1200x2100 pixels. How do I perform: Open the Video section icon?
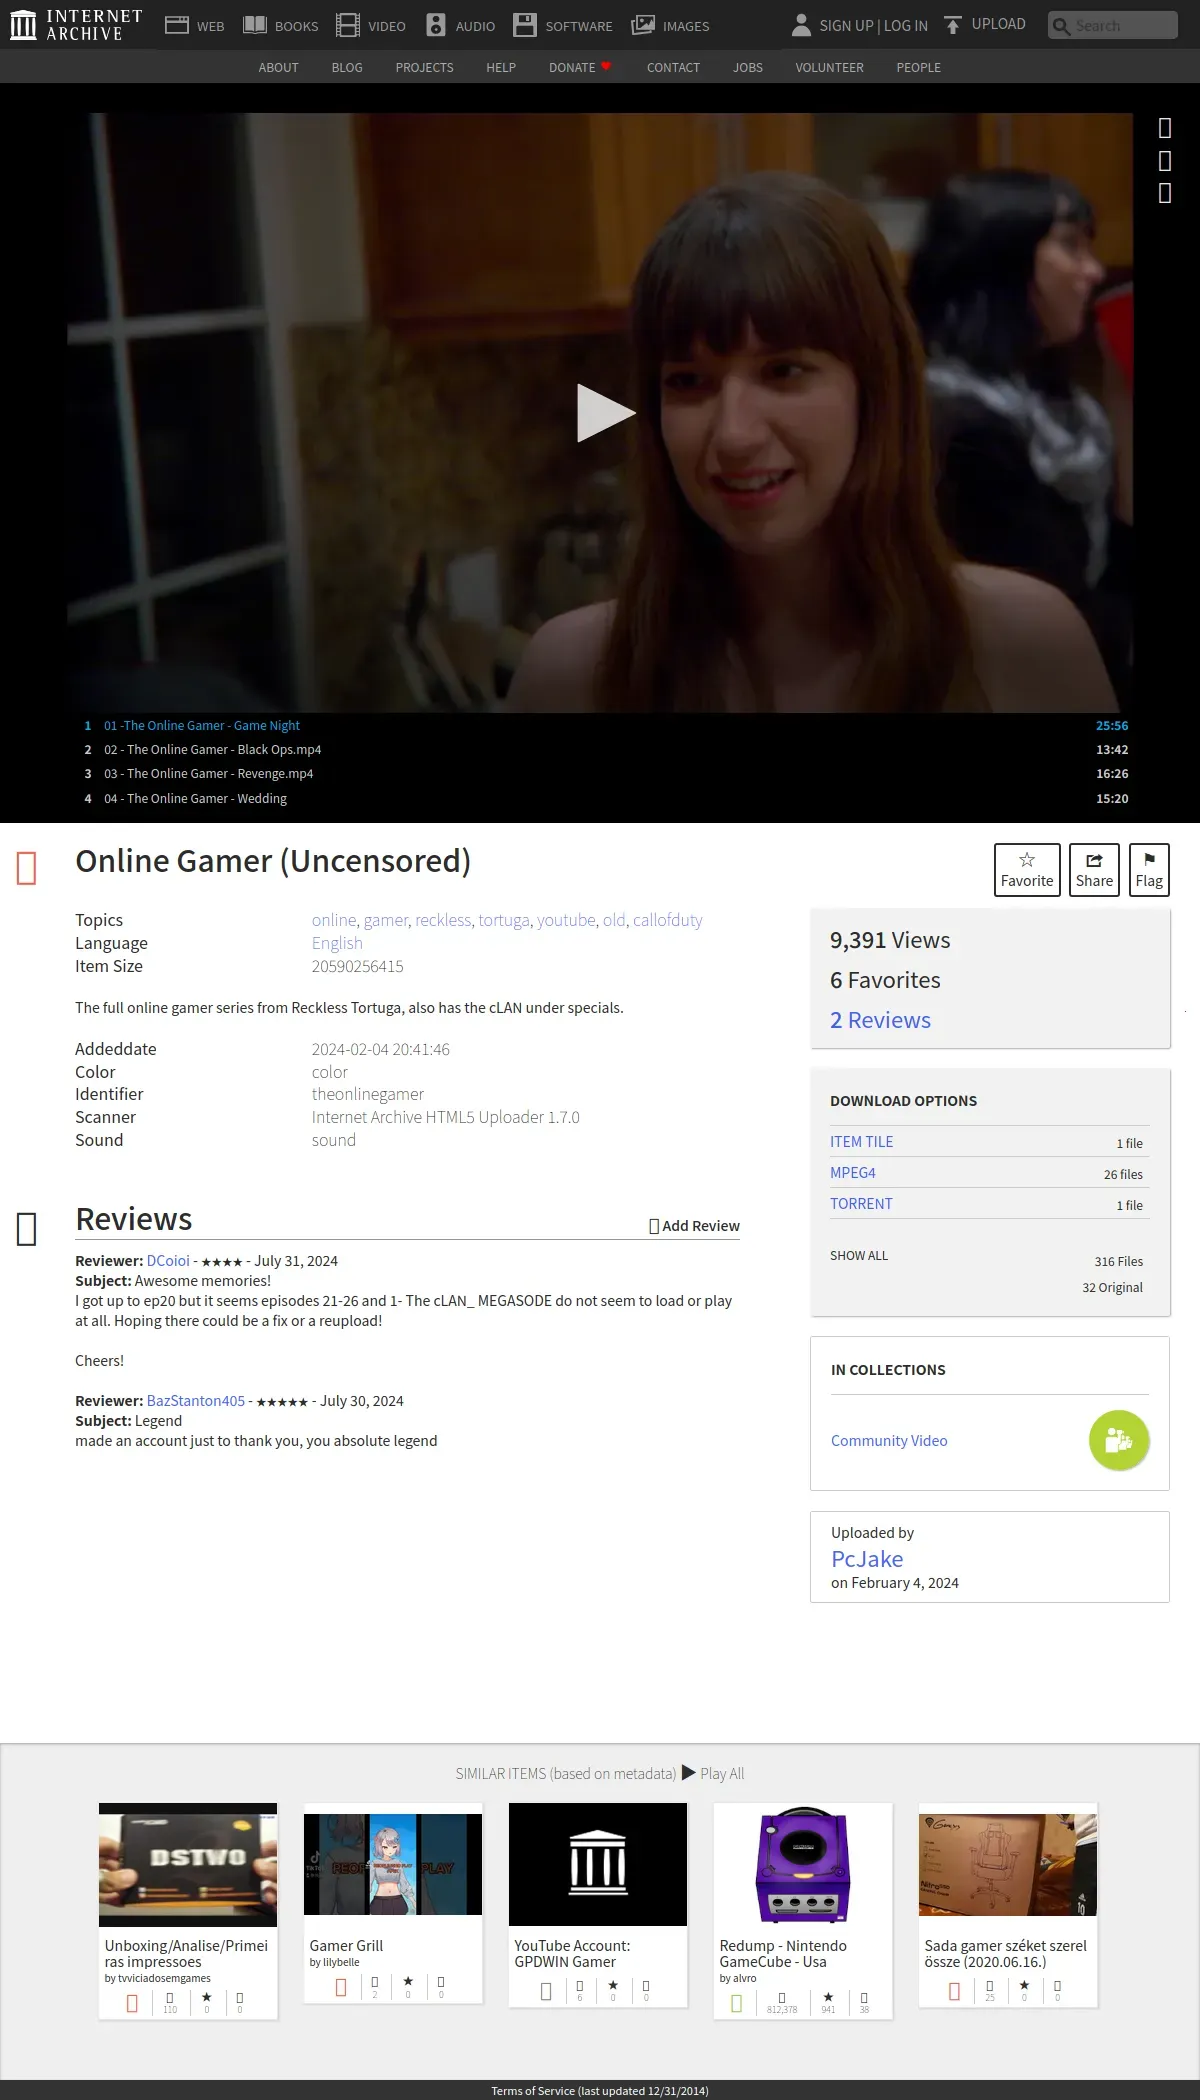pos(347,25)
